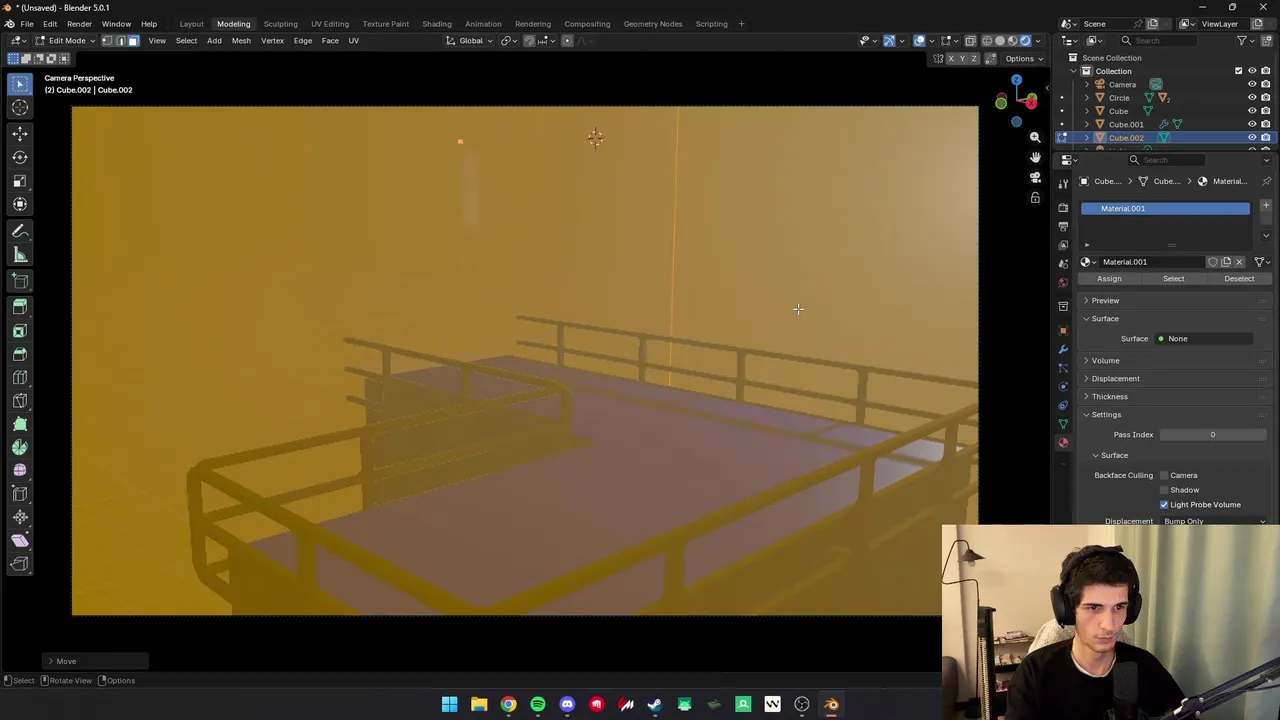Screen dimensions: 1280x720
Task: Choose the Measure tool
Action: [20, 255]
